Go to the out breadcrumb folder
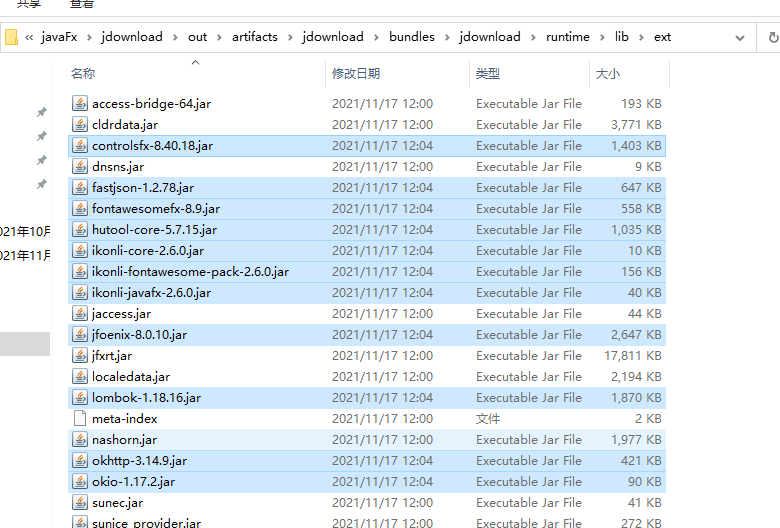Image resolution: width=780 pixels, height=528 pixels. pos(197,37)
